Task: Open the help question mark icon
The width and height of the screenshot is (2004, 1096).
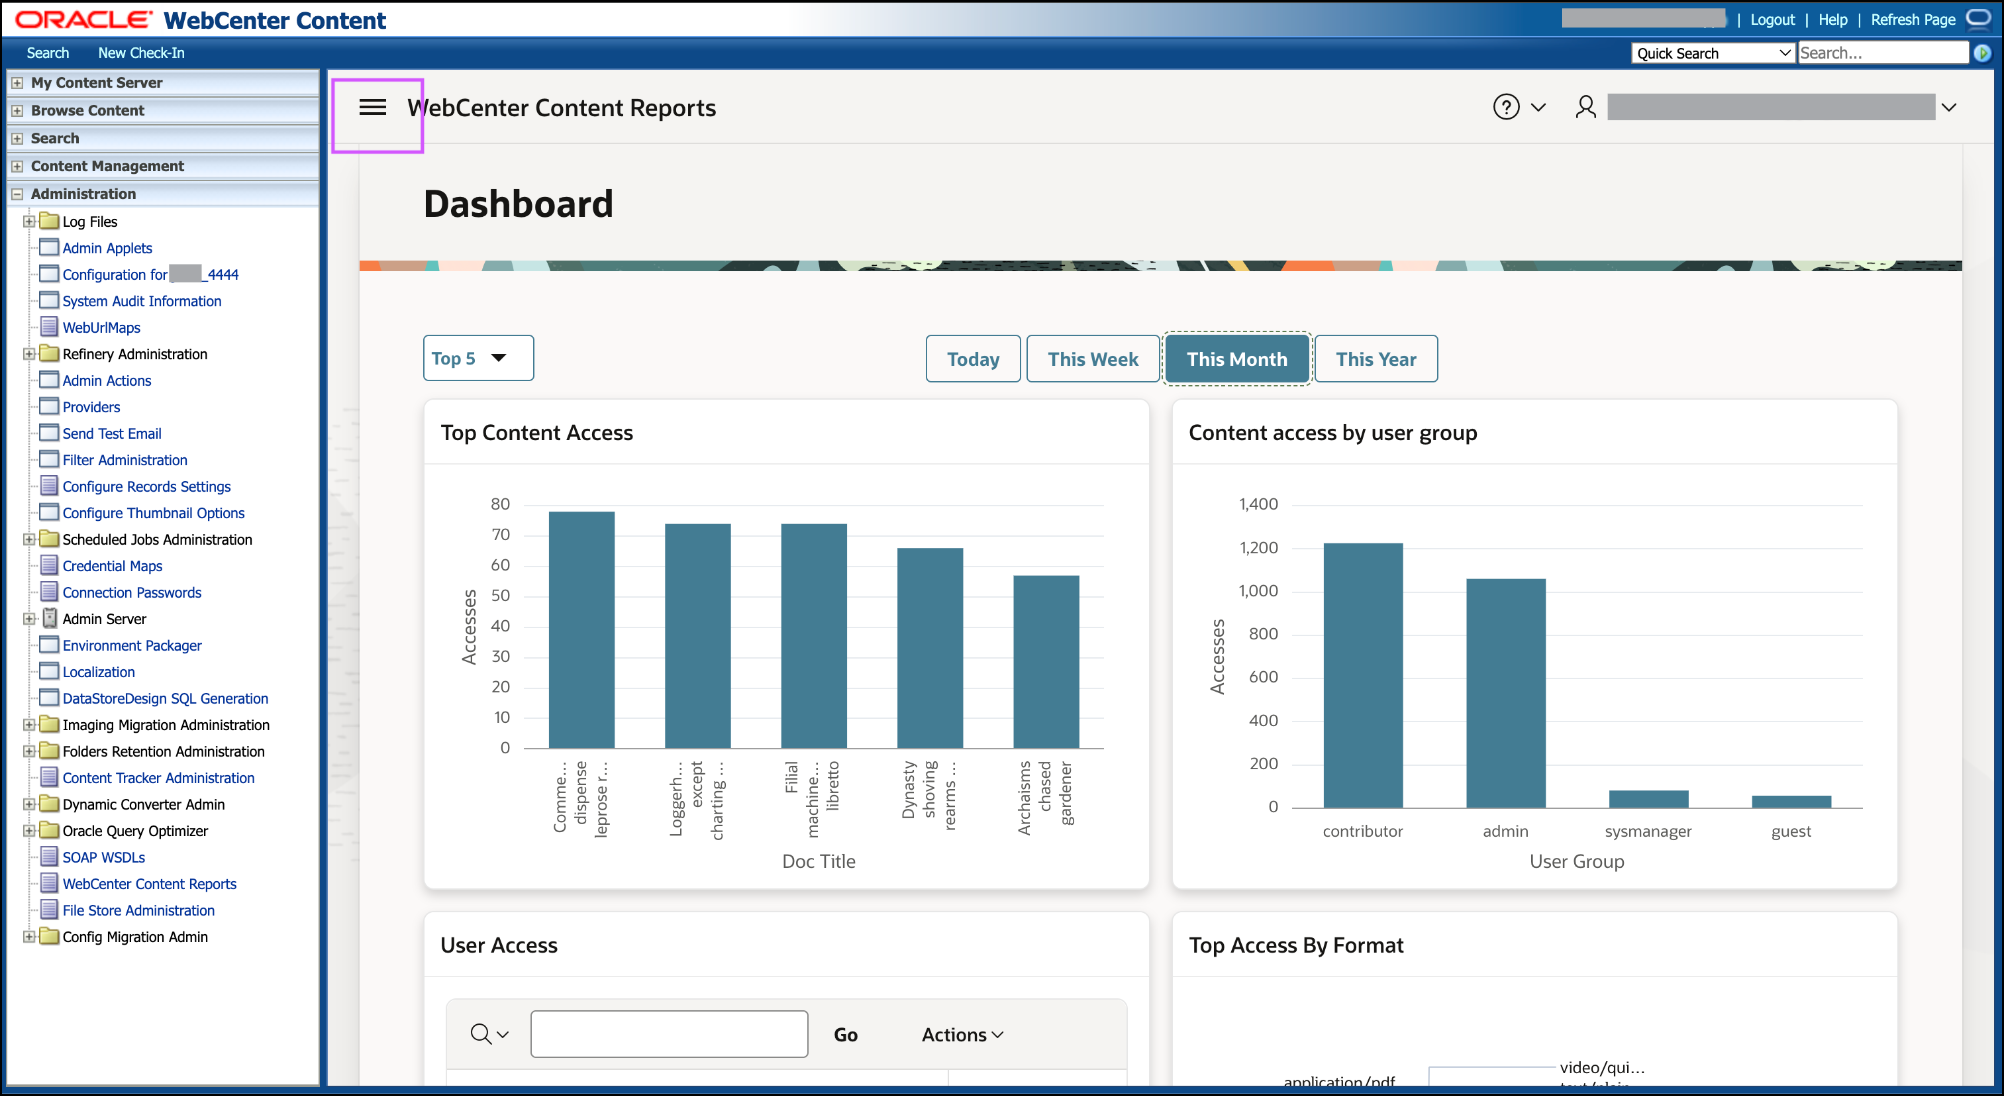Action: (x=1506, y=107)
